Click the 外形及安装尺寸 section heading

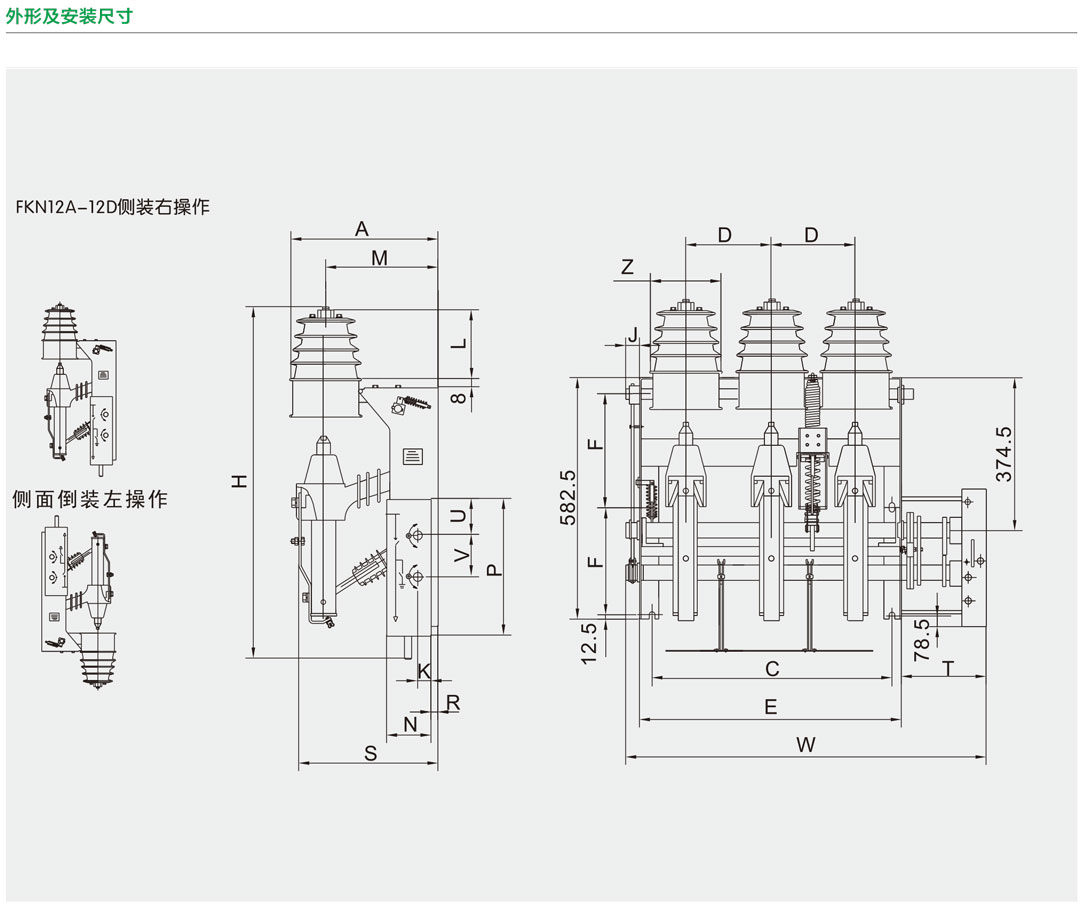[x=68, y=16]
